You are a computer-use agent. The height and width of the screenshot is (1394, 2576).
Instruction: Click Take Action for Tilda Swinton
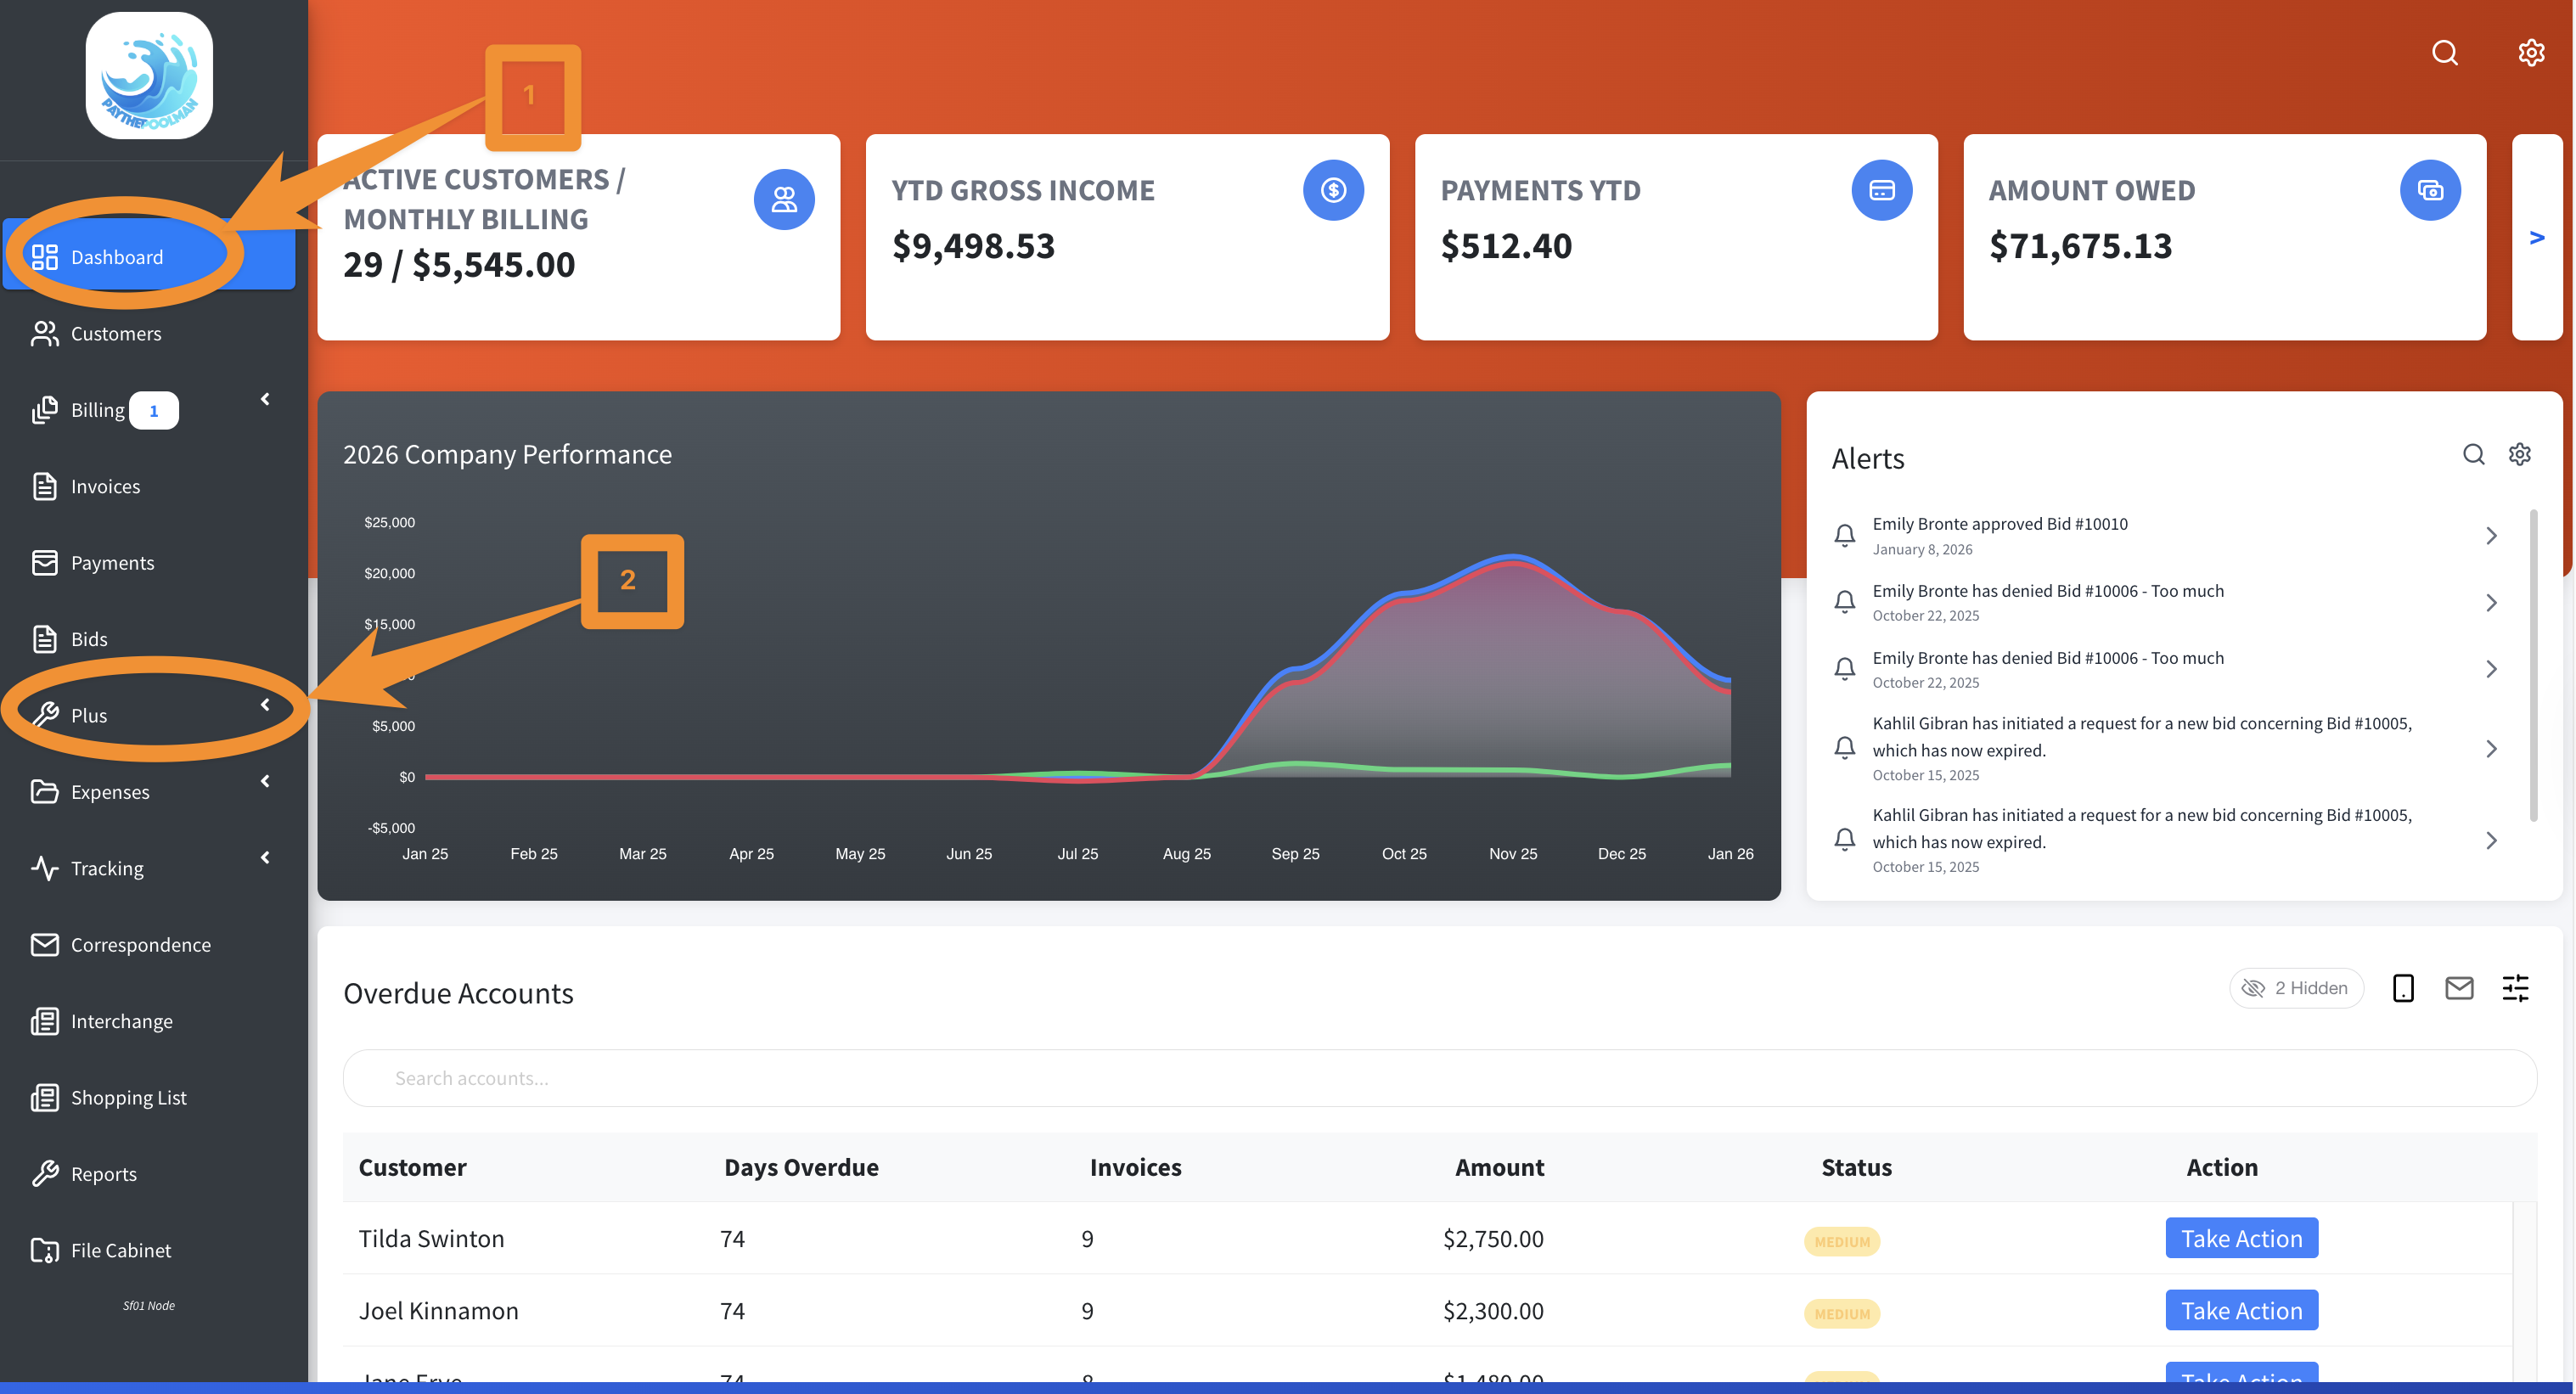click(2241, 1238)
